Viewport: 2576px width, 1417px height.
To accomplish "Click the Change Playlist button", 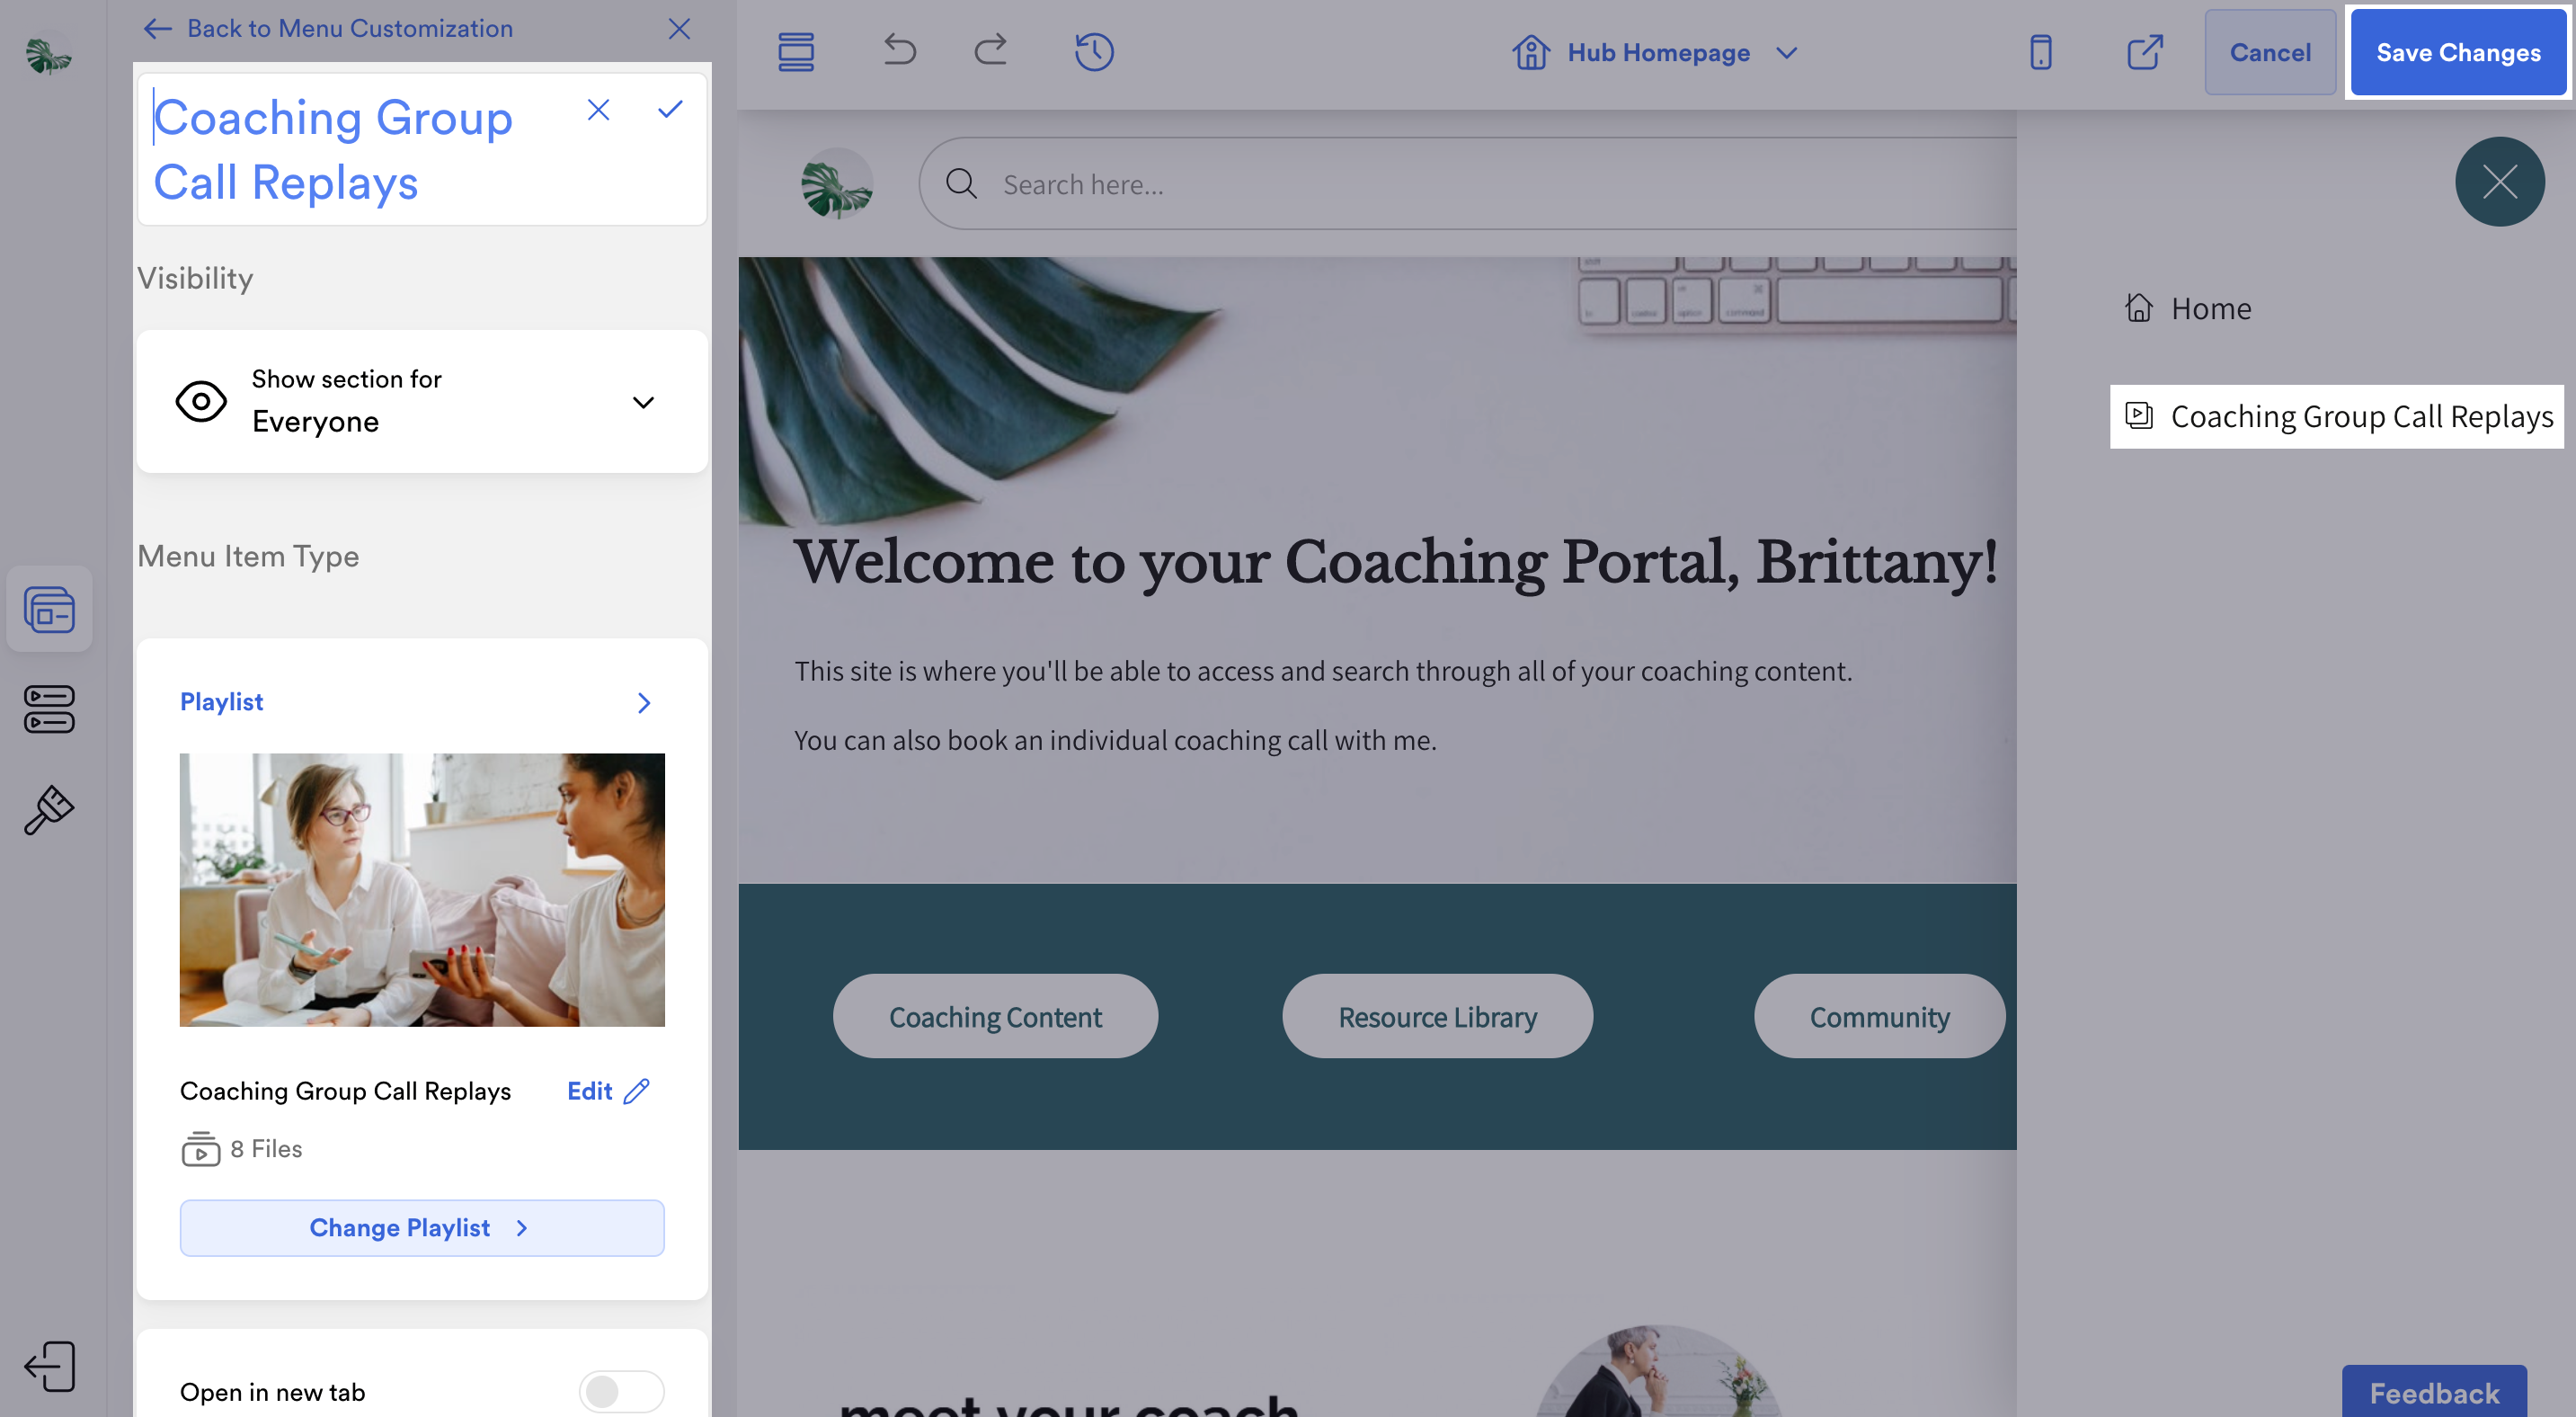I will 422,1227.
